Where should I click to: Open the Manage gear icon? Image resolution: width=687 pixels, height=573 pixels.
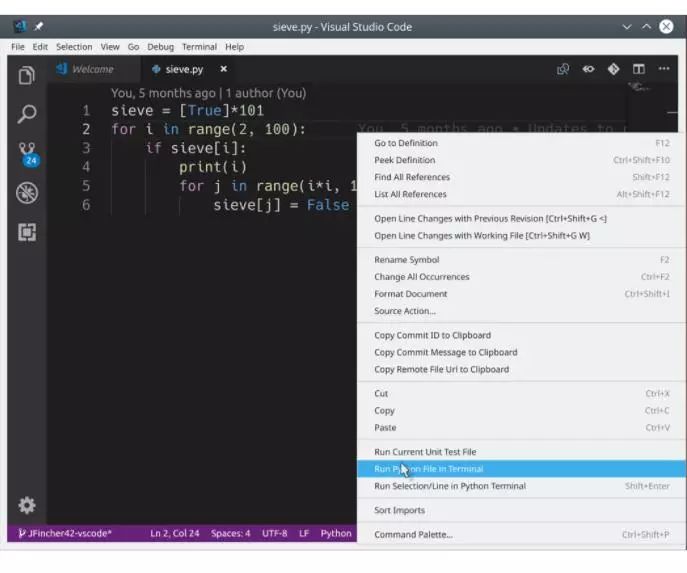pos(27,505)
